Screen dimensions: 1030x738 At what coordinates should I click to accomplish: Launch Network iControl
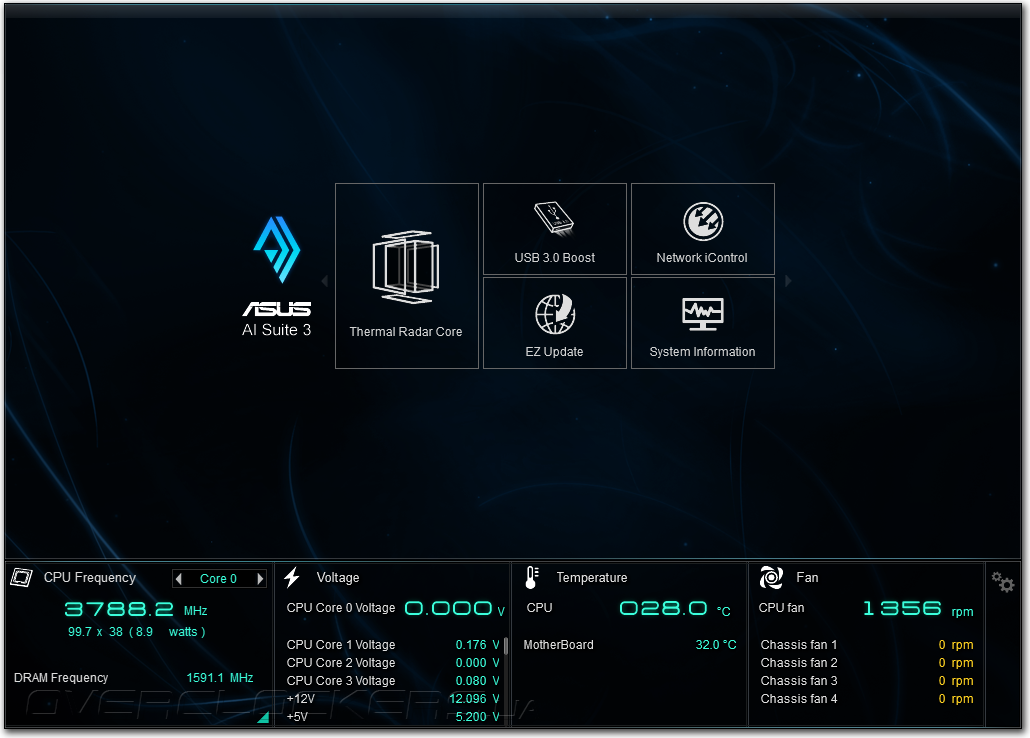click(703, 229)
